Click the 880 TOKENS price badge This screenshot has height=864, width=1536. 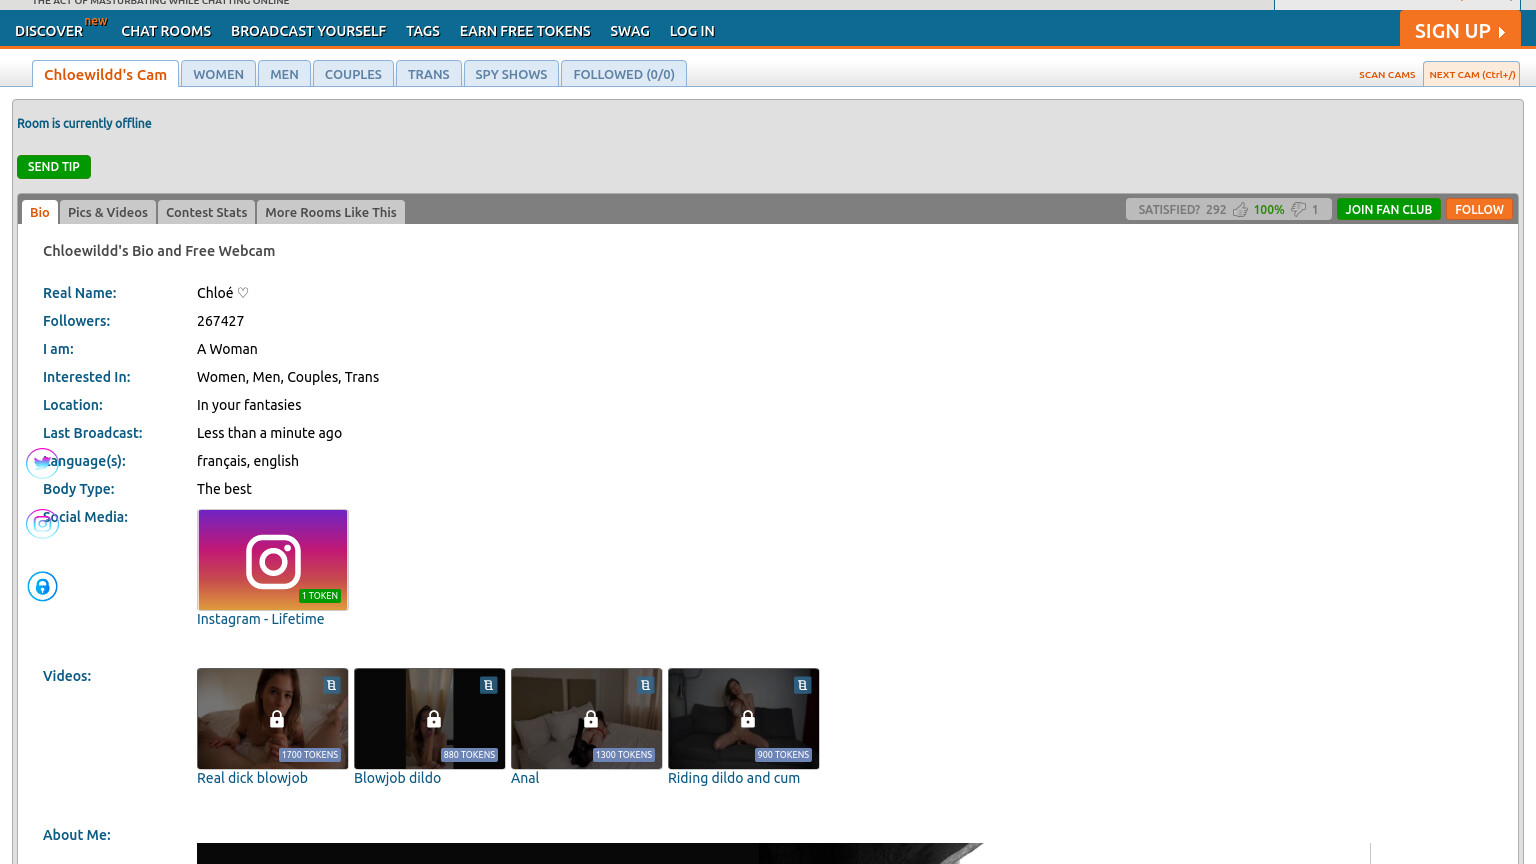(x=470, y=755)
